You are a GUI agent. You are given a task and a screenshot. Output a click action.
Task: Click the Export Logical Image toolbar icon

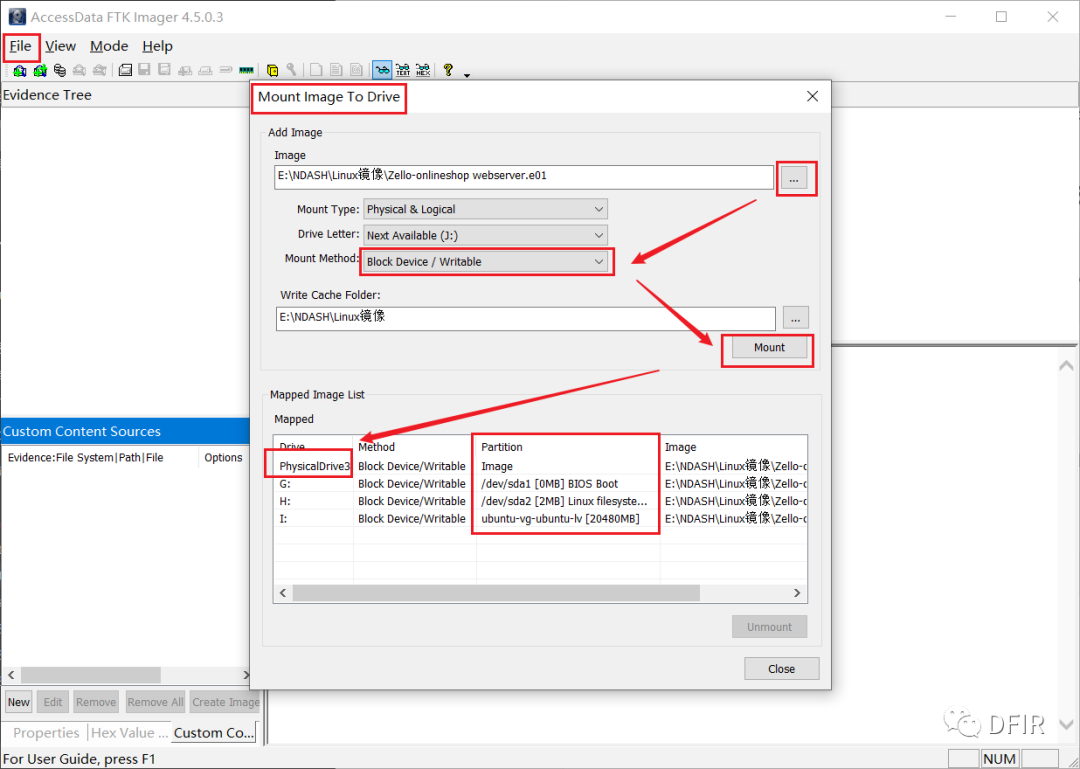pos(165,70)
